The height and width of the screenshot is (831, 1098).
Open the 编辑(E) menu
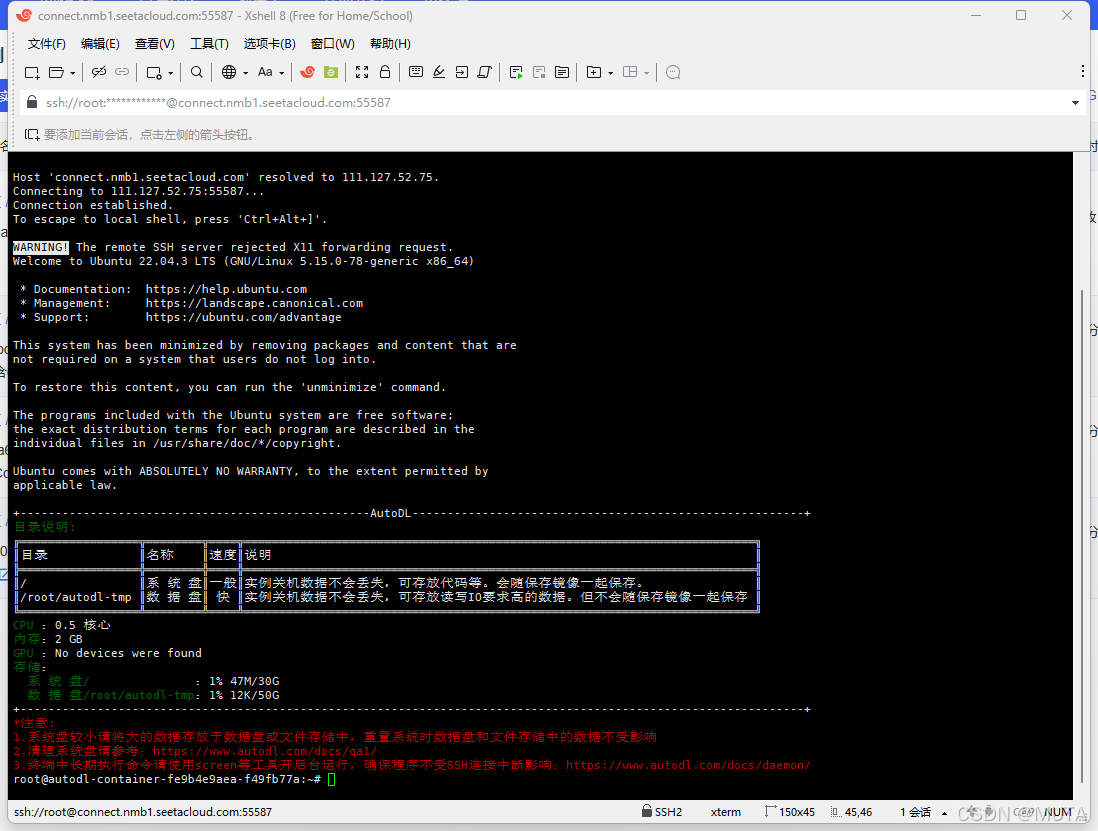[x=100, y=43]
